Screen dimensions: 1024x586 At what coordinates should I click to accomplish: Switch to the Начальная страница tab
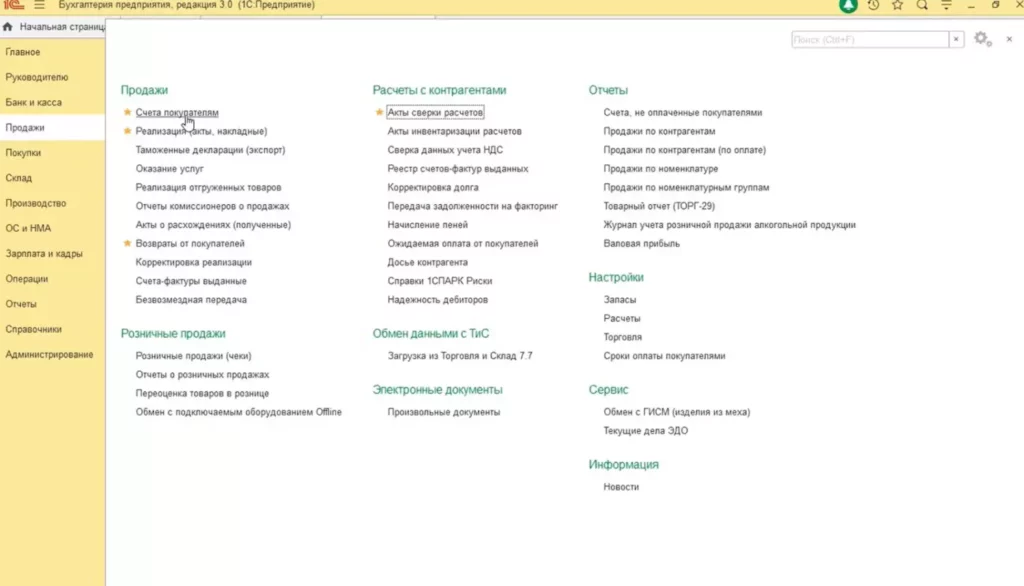tap(60, 27)
